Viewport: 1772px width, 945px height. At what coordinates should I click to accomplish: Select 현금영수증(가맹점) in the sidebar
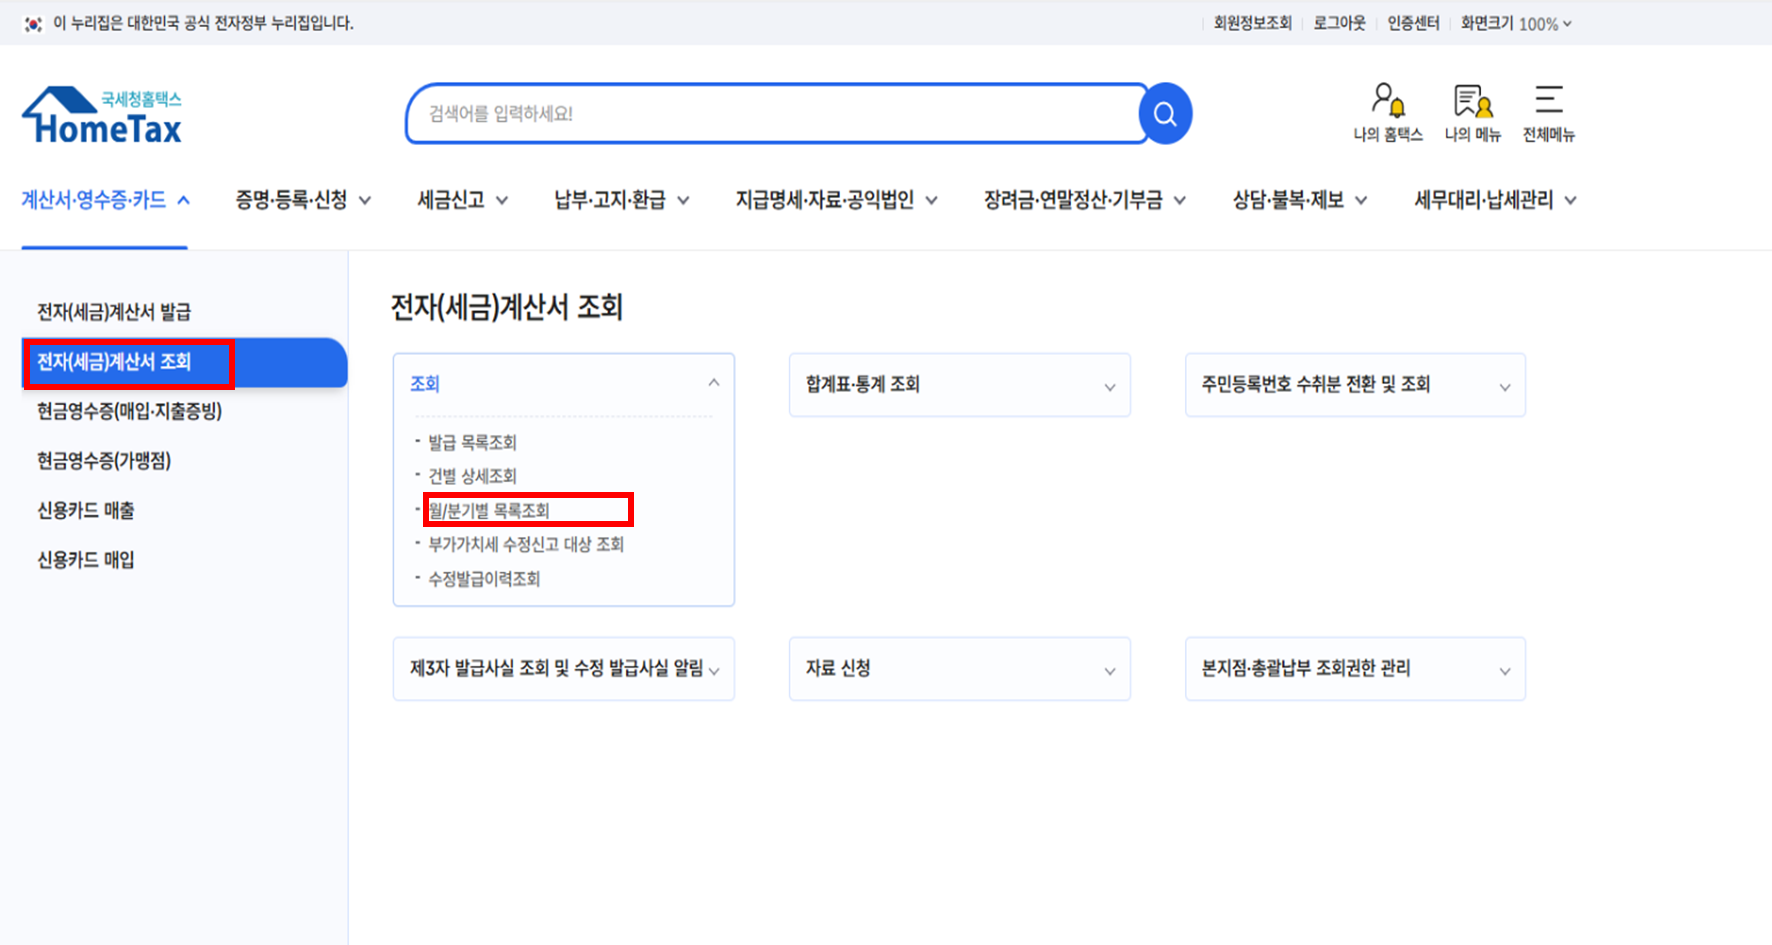104,461
